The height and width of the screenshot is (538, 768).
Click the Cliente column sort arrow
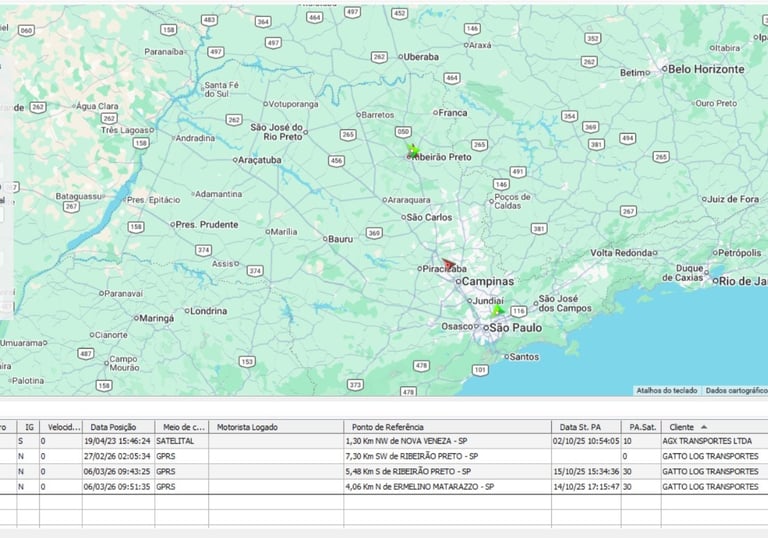click(704, 427)
